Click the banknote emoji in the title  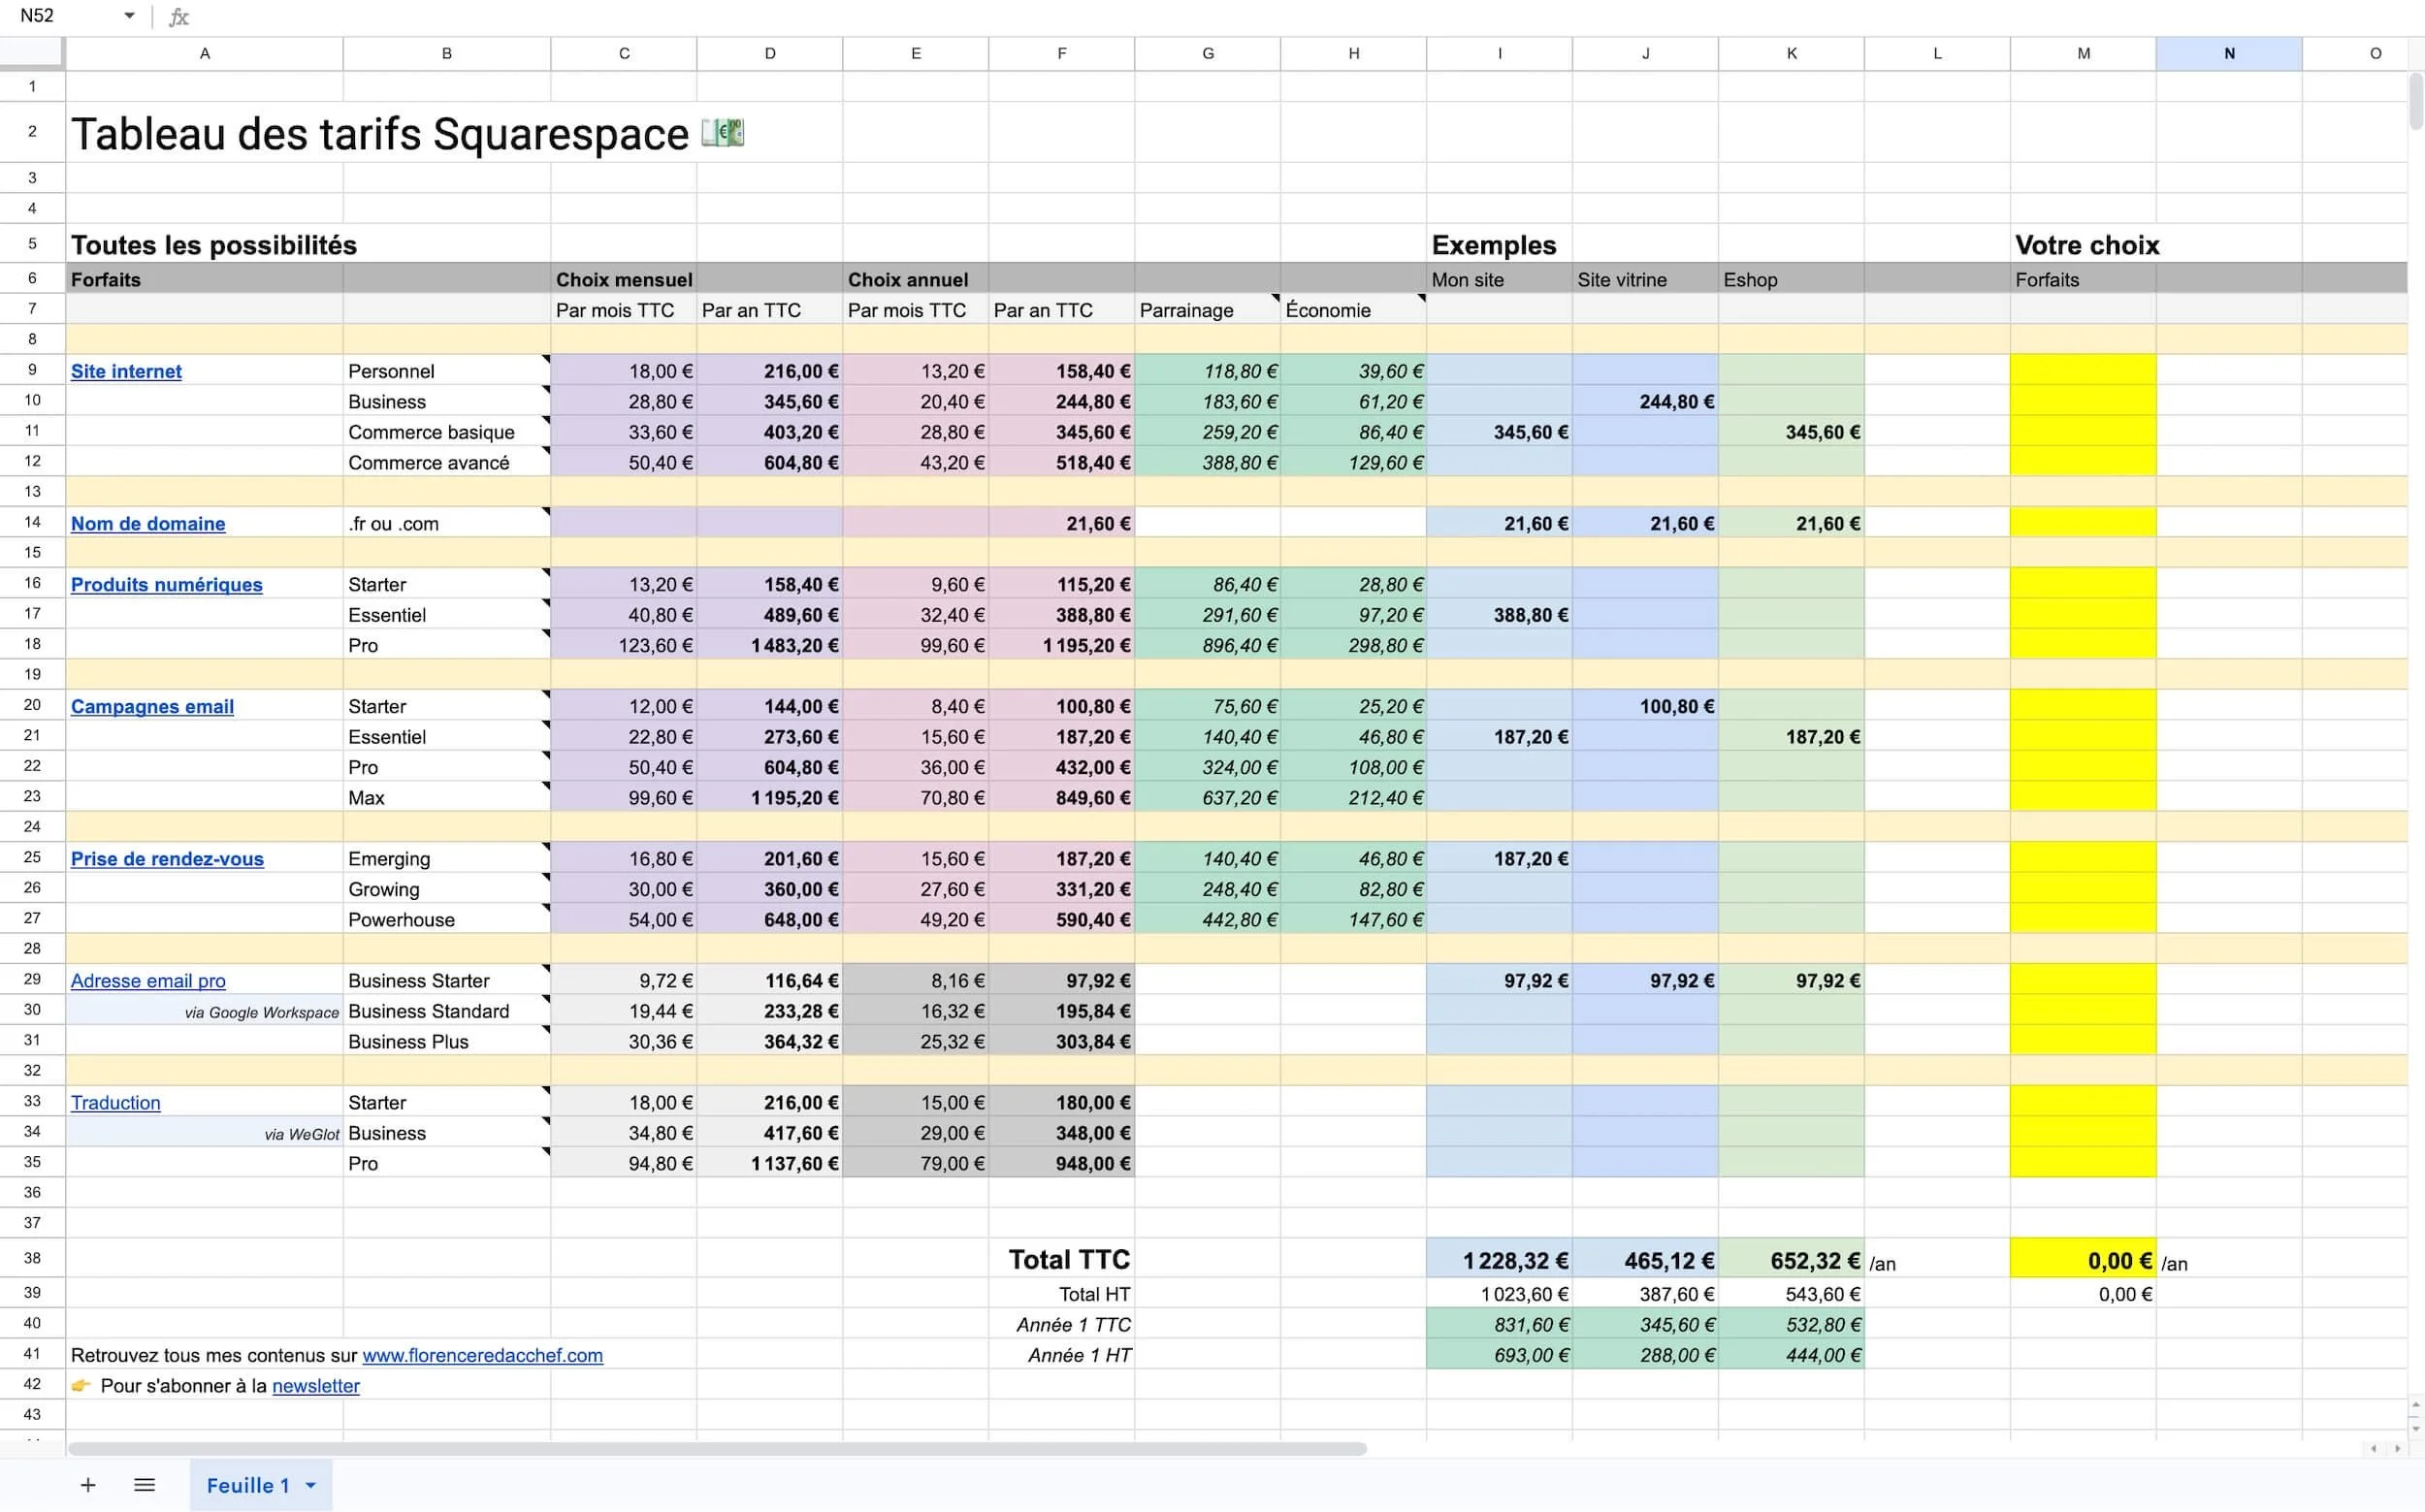[722, 132]
